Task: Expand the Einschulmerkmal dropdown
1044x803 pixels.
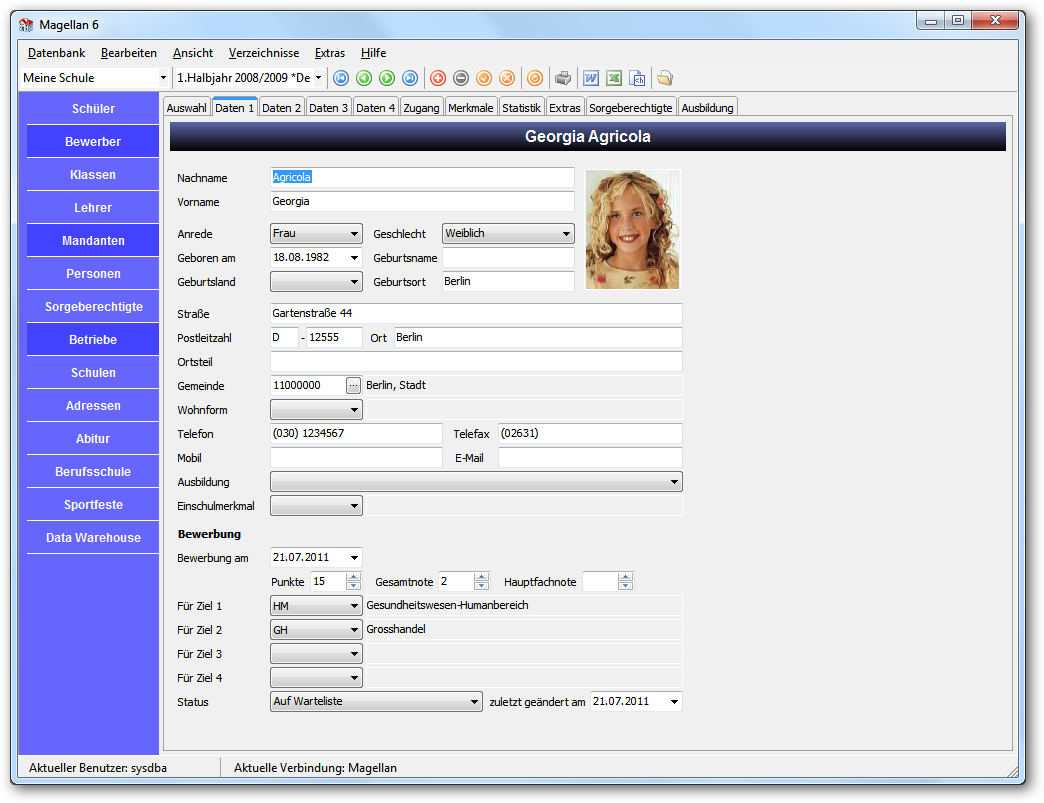Action: click(354, 505)
